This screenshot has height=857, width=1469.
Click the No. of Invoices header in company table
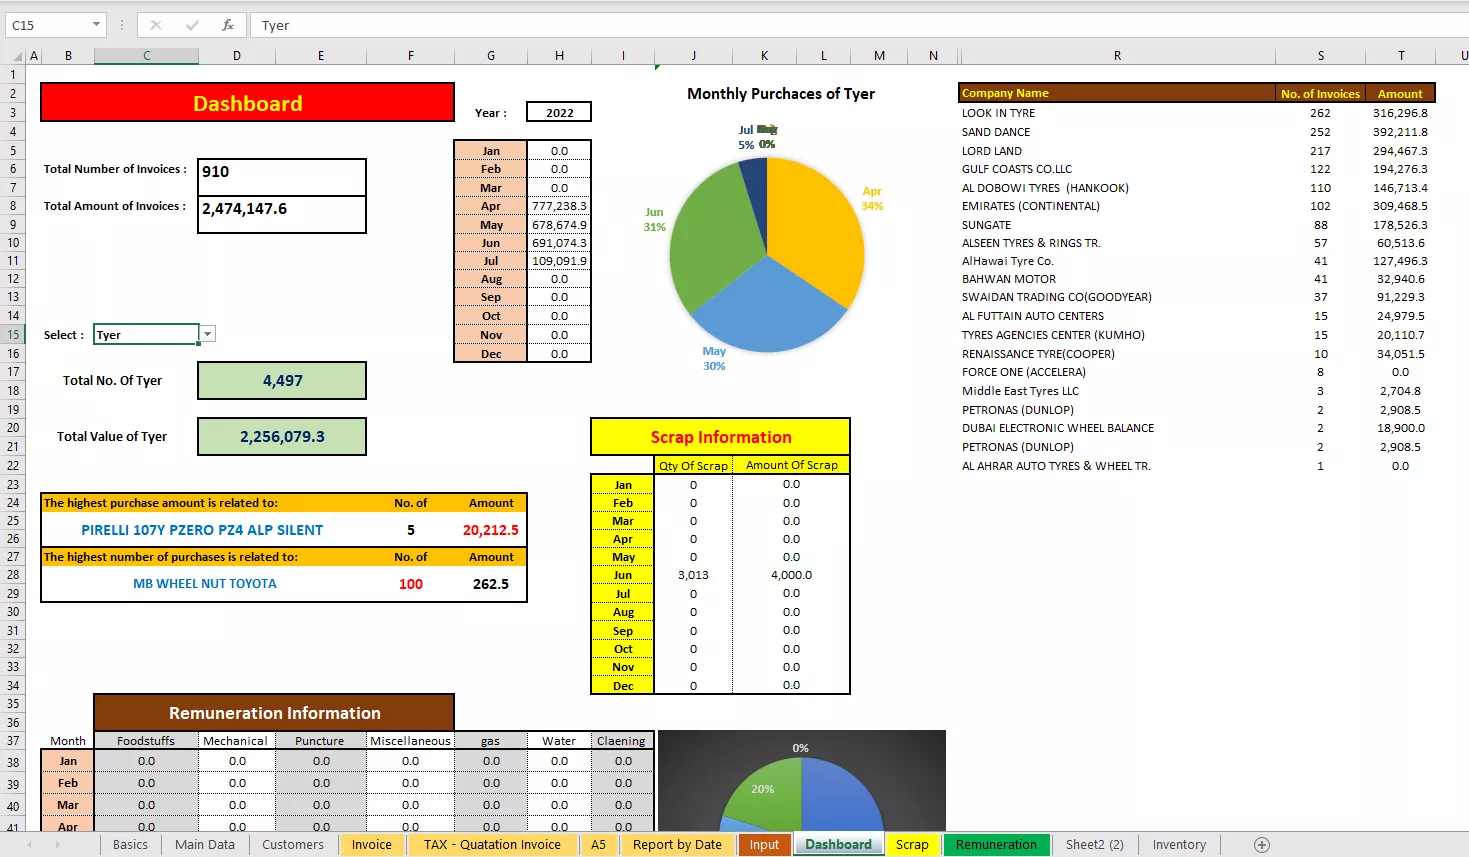point(1320,94)
